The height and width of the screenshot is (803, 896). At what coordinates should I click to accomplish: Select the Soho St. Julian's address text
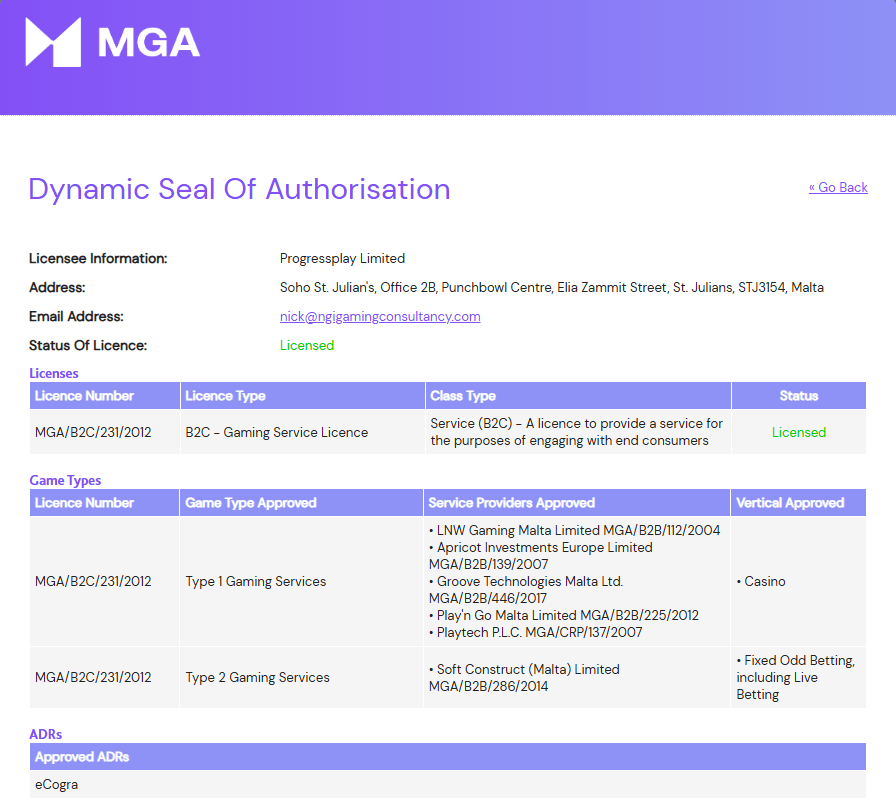[551, 287]
